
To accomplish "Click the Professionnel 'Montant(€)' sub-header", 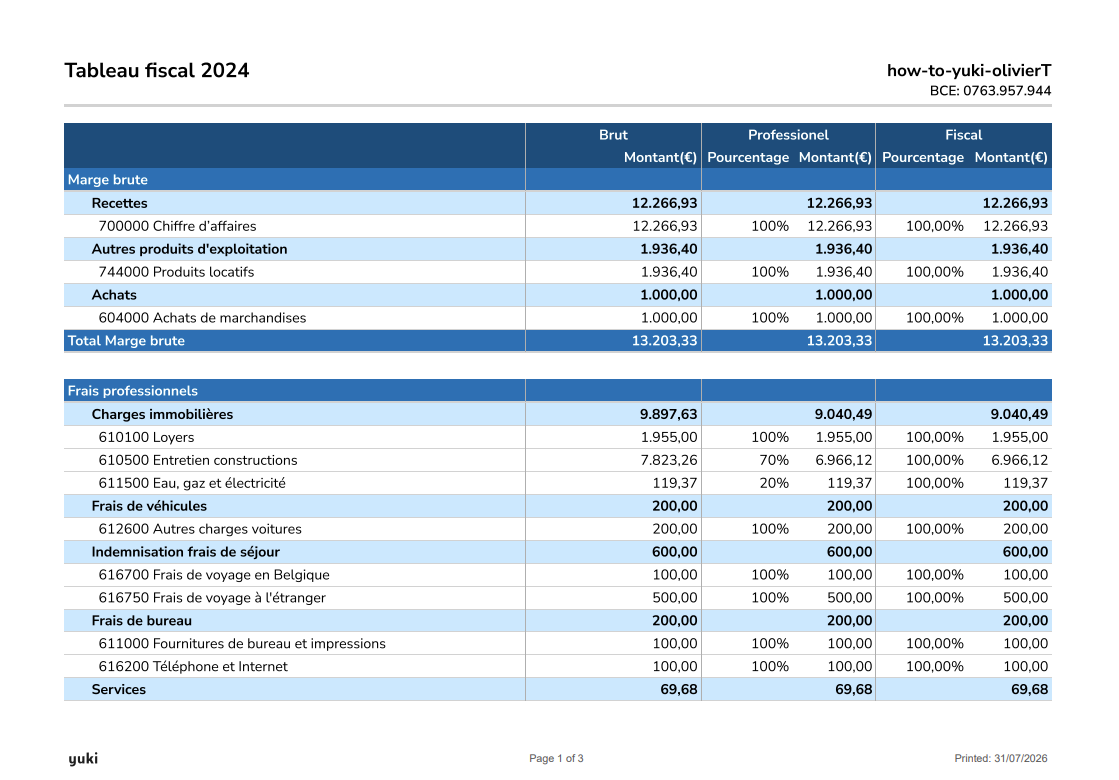I will [x=835, y=158].
